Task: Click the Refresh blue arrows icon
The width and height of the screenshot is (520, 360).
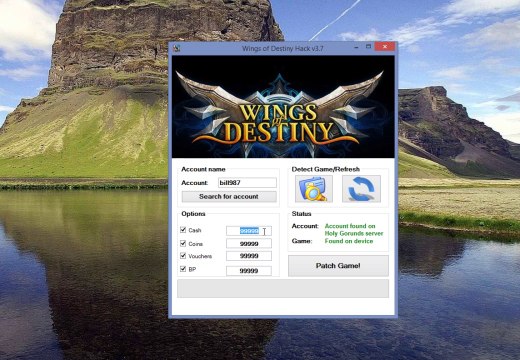Action: pos(361,189)
